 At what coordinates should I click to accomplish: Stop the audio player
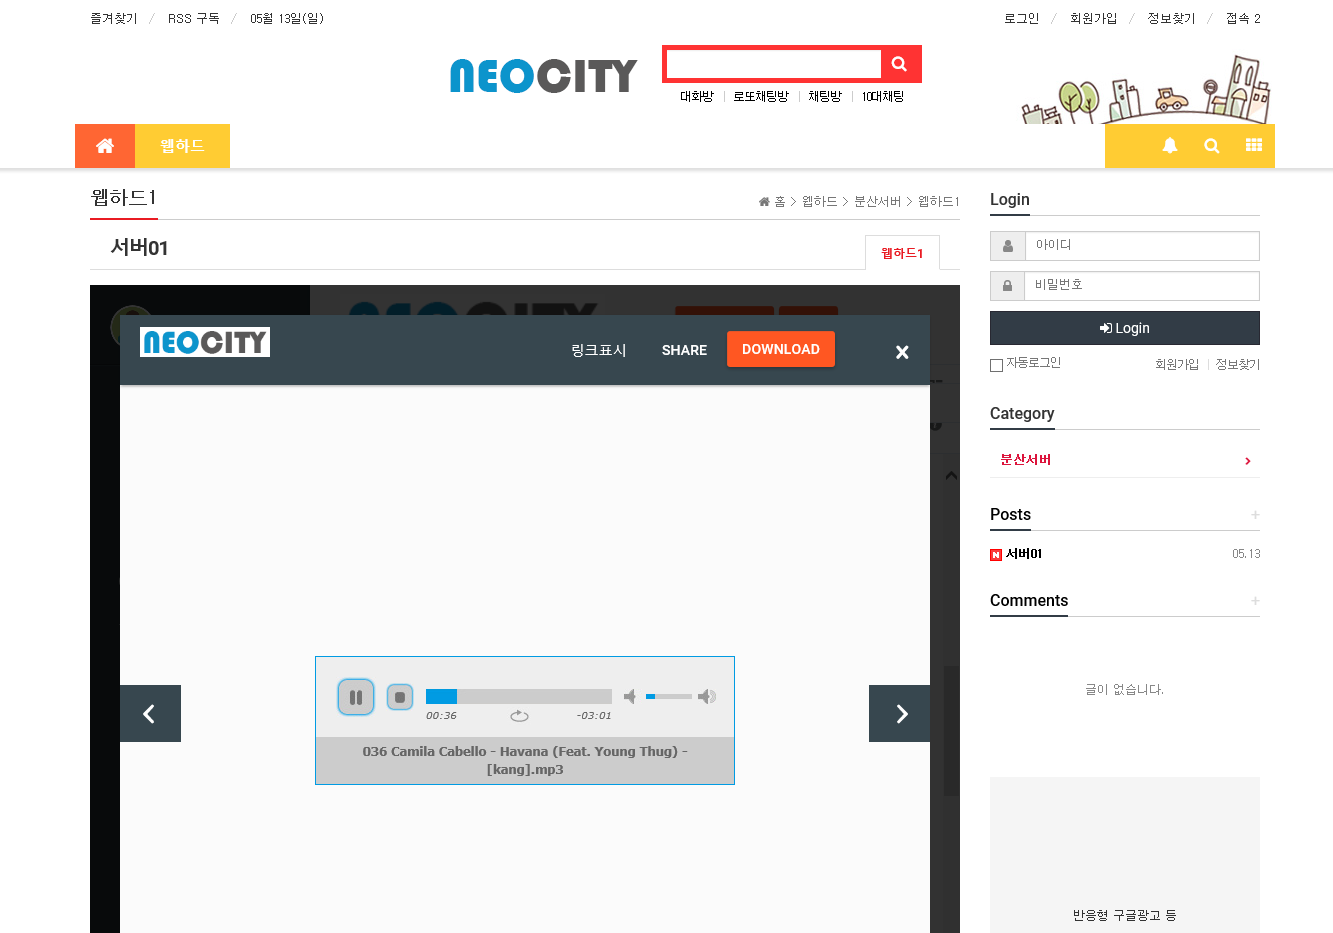[400, 697]
